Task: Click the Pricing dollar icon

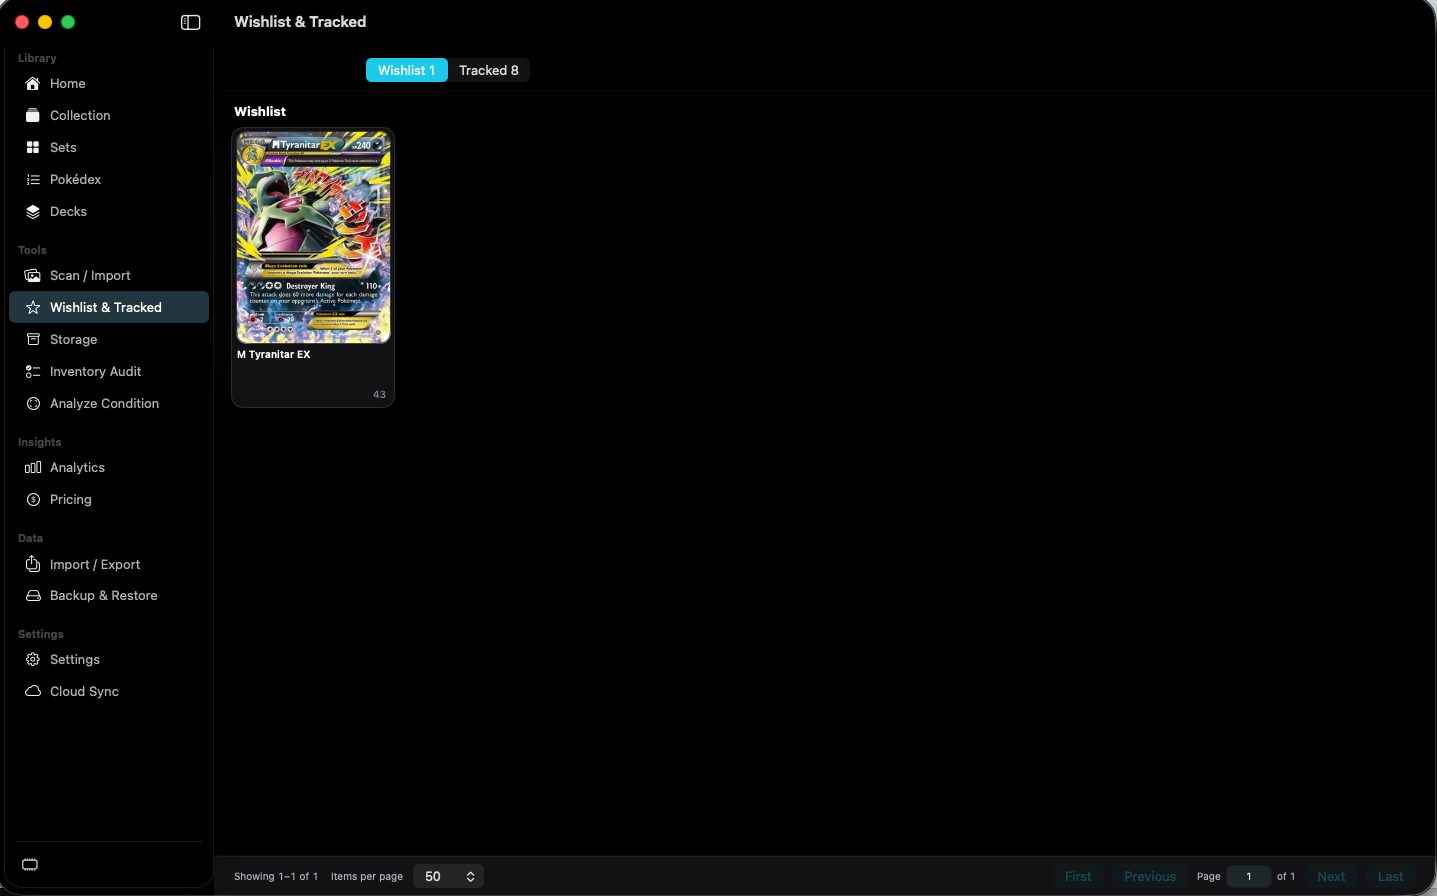Action: point(33,499)
